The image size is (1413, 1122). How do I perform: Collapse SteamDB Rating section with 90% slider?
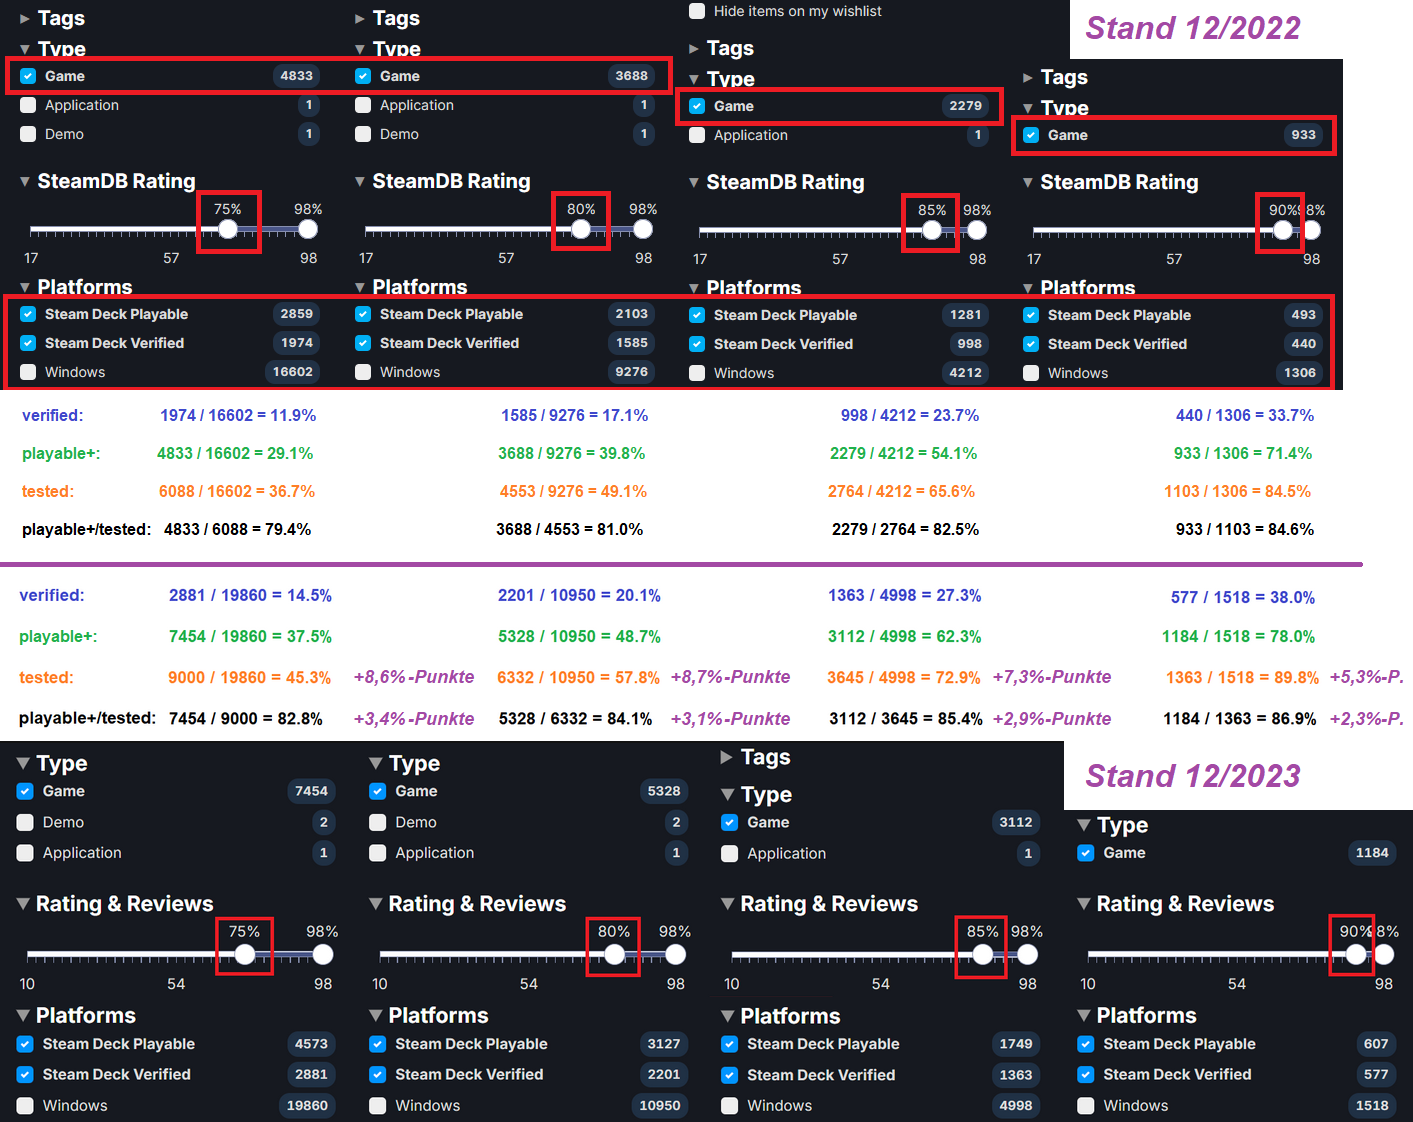tap(1110, 182)
